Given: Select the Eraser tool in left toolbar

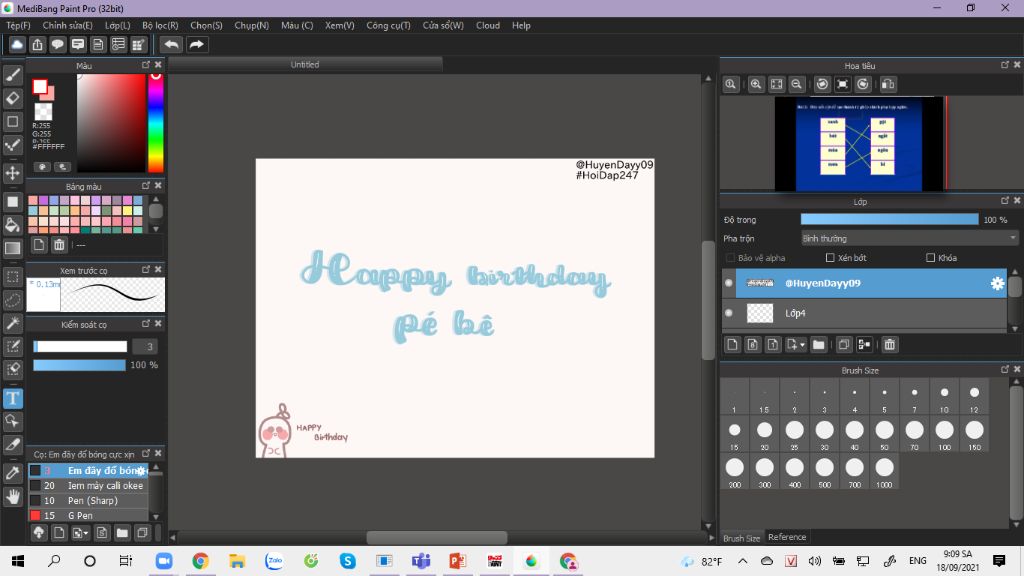Looking at the screenshot, I should pos(12,99).
